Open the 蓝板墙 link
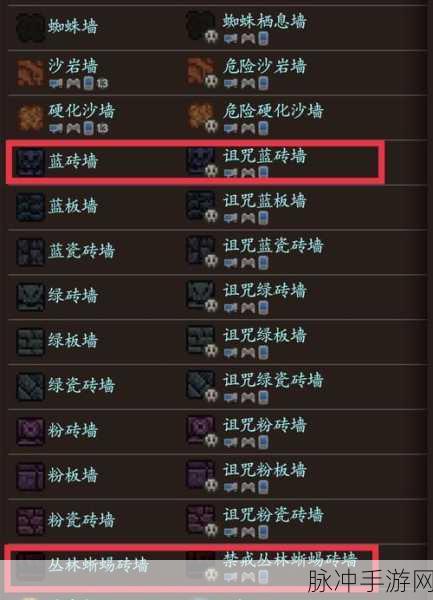Screen dimensions: 433x600 [73, 206]
